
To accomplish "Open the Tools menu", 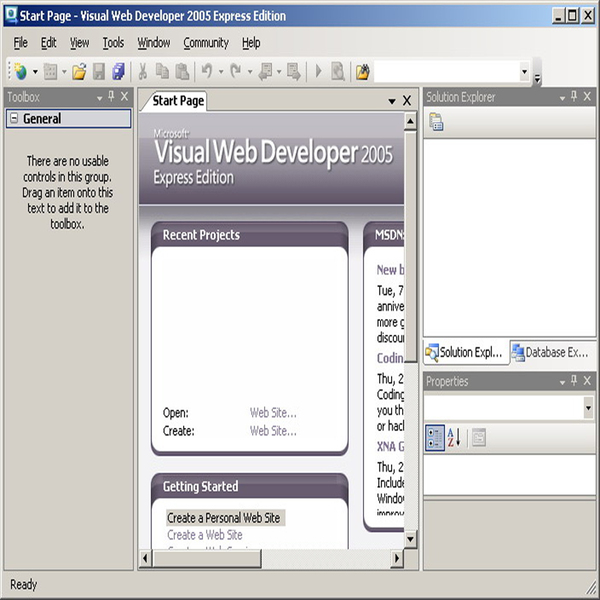I will pos(113,43).
